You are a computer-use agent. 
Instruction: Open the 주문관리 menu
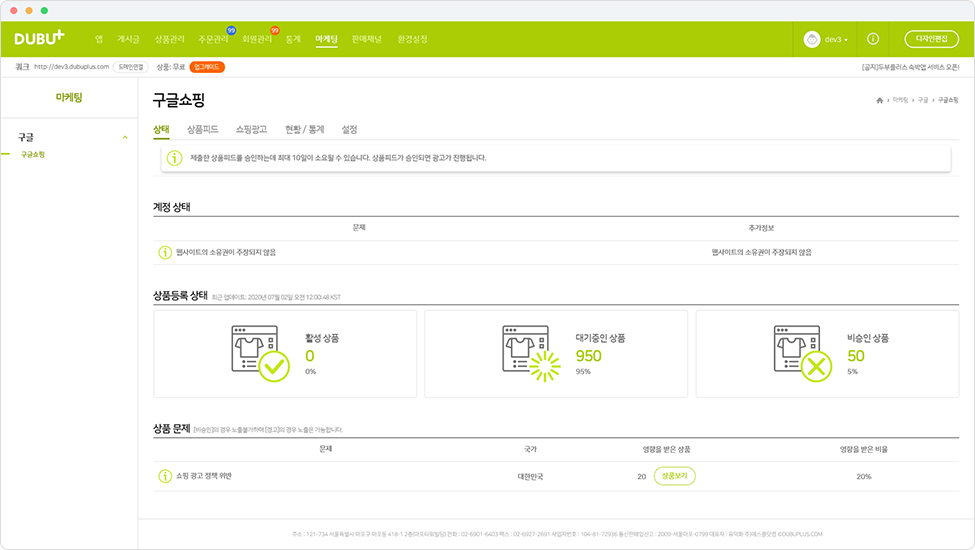click(213, 39)
